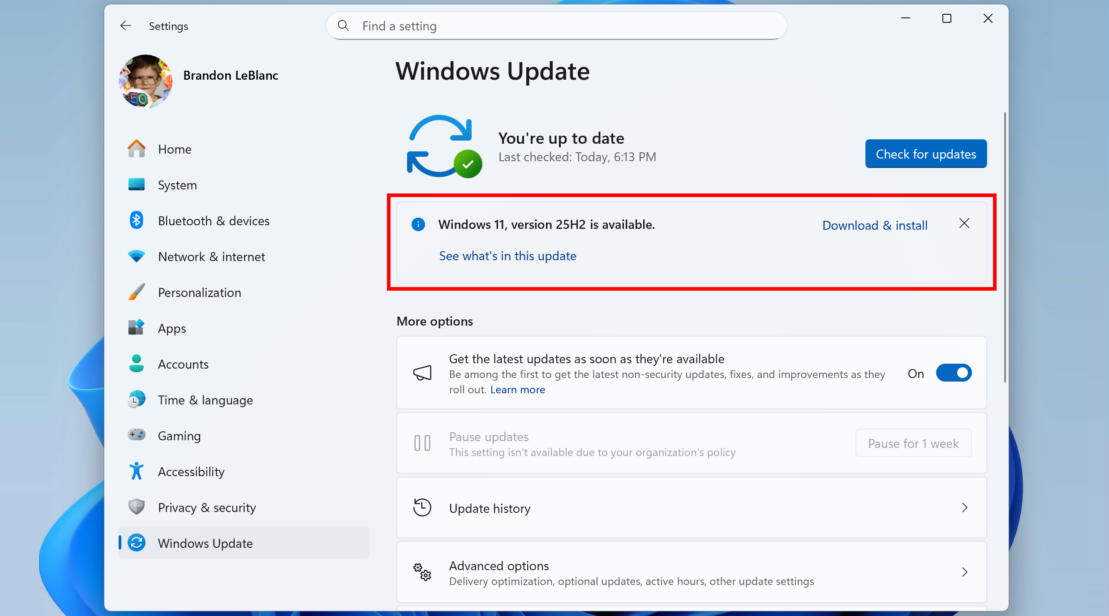Click the Accessibility figure icon
The width and height of the screenshot is (1109, 616).
[137, 471]
